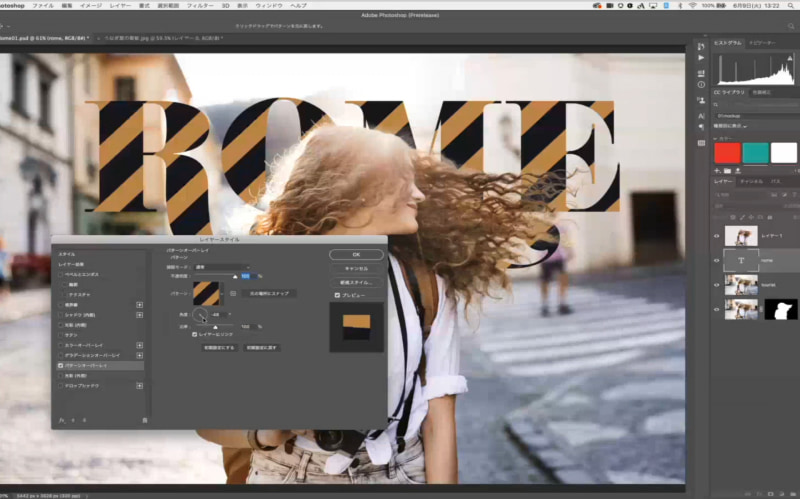Hide the rome text layer
The image size is (800, 499).
coord(716,260)
